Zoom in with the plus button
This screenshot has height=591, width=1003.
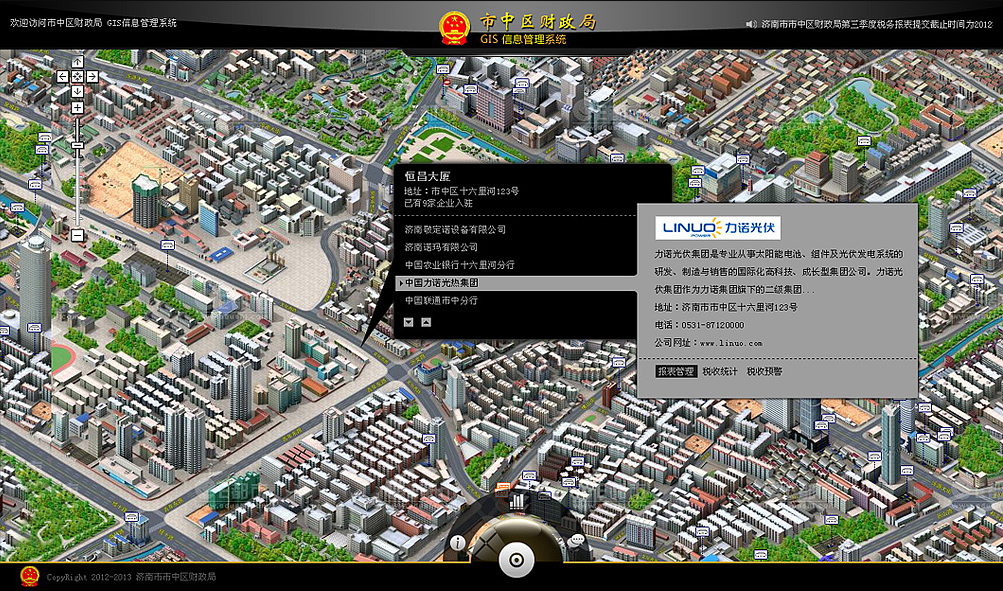[x=77, y=108]
